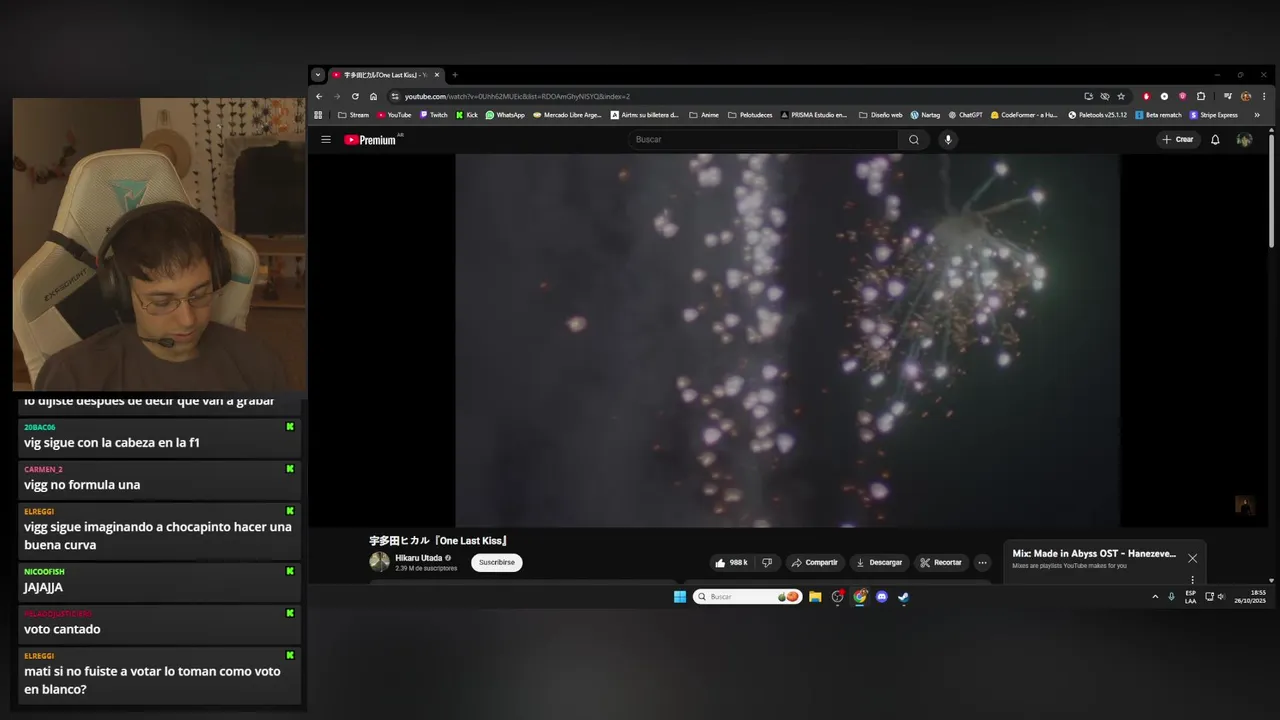Go to YouTube Premium home logo
Screen dimensions: 1280x720
371,140
